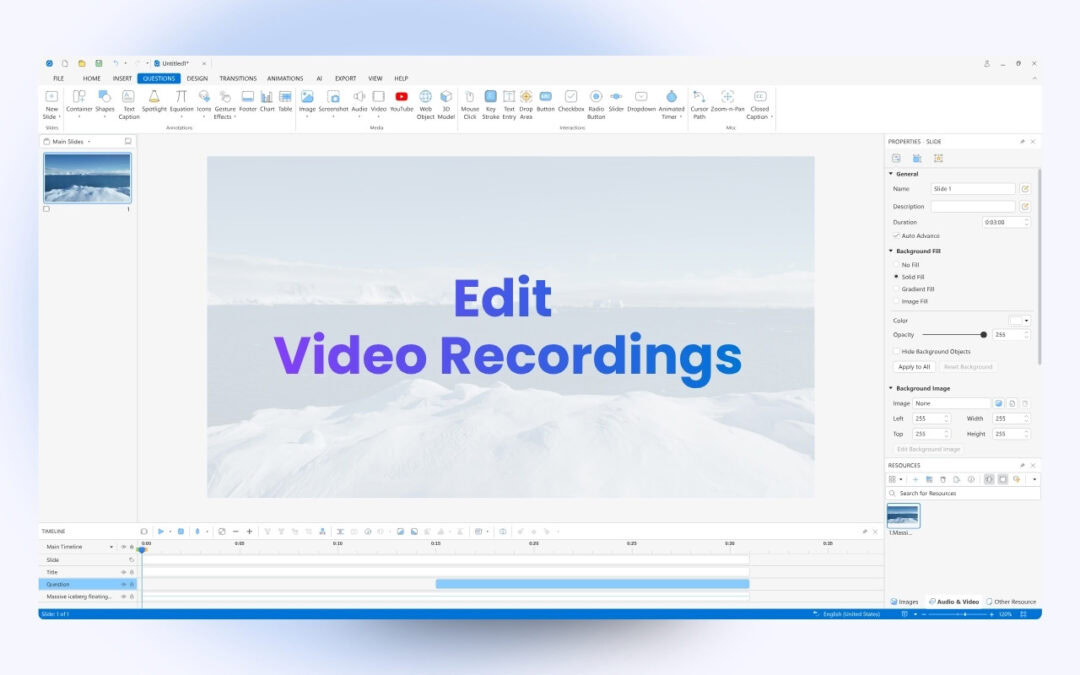Toggle visibility of the Title timeline track

[124, 572]
